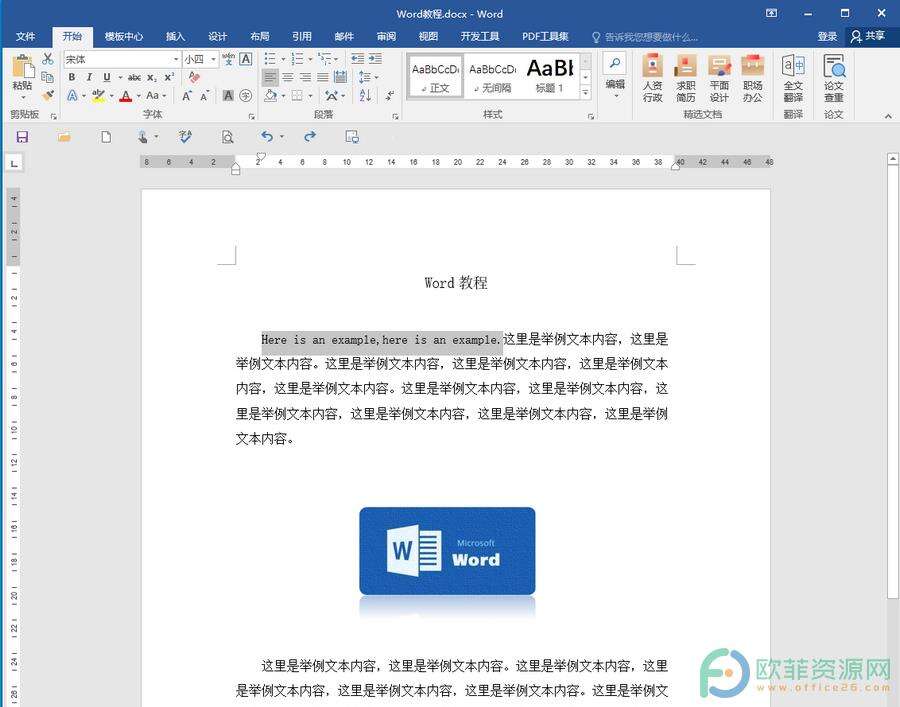Viewport: 900px width, 707px height.
Task: Switch to the 设计 Design tab
Action: click(218, 37)
